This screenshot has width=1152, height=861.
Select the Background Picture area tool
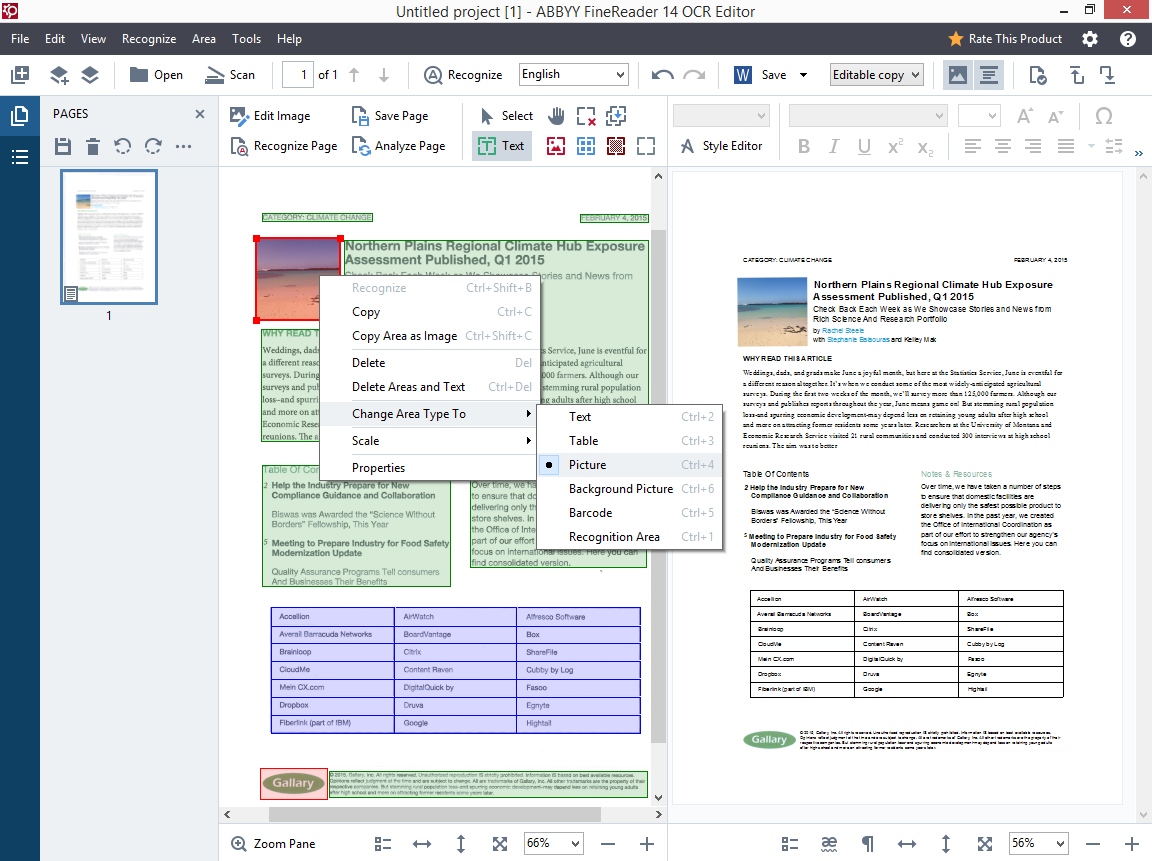coord(616,146)
